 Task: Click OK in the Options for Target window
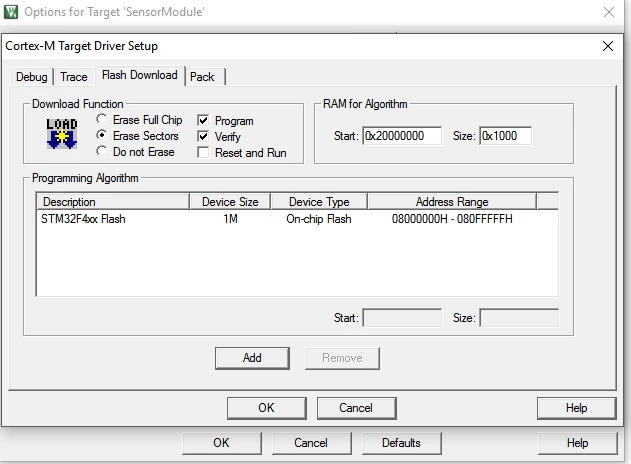pos(222,443)
